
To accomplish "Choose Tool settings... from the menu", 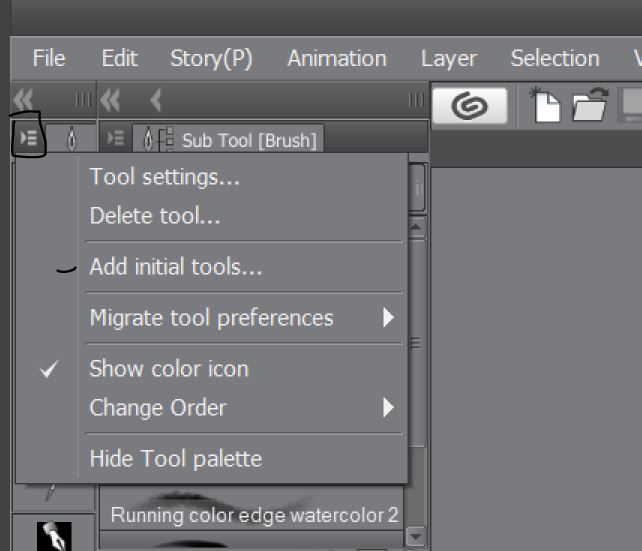I will pos(165,178).
